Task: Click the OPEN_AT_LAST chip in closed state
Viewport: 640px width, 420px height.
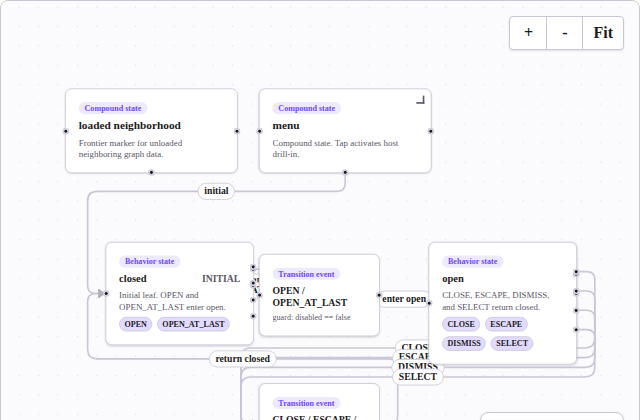Action: click(x=193, y=324)
